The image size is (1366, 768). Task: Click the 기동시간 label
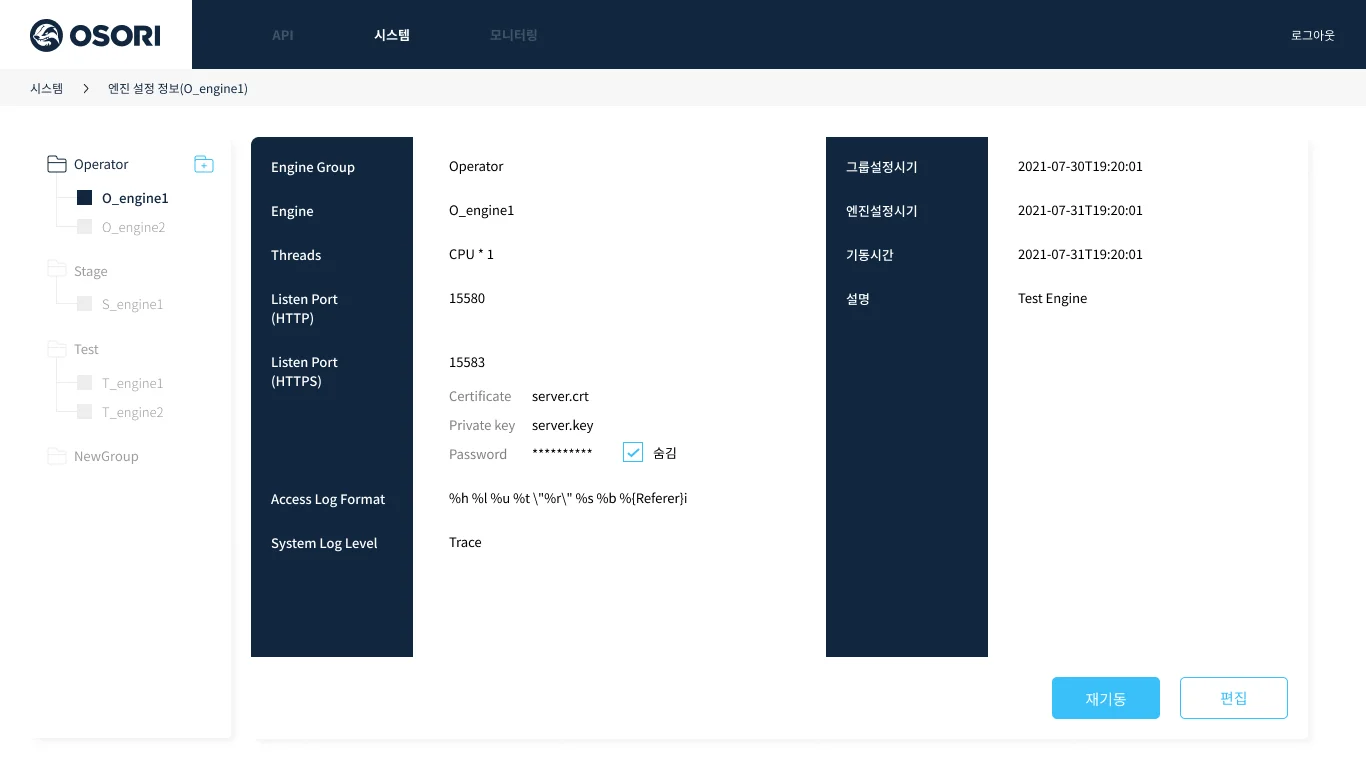[870, 255]
